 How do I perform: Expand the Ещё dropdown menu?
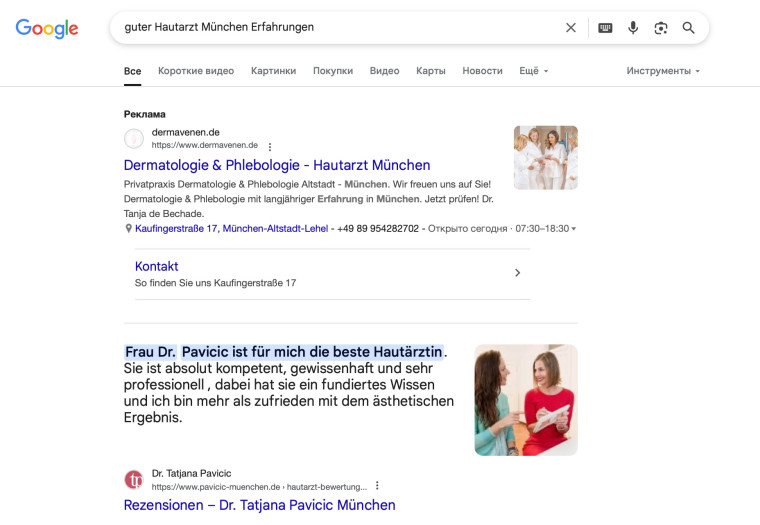[534, 71]
